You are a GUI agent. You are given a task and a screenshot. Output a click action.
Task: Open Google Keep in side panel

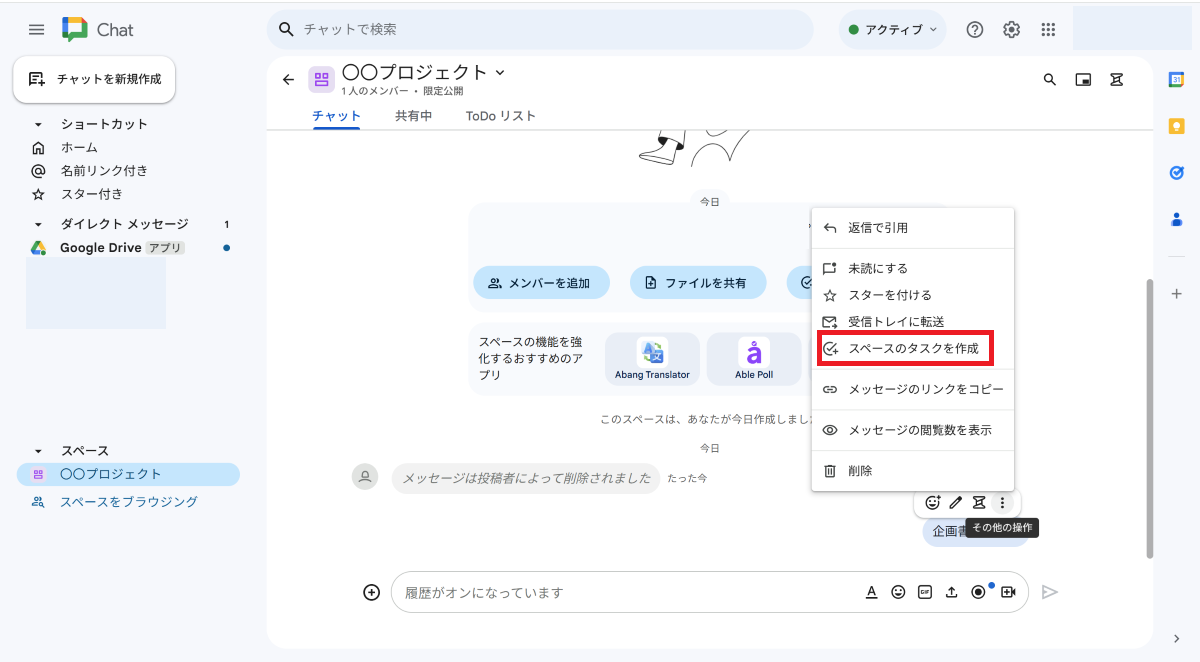(1177, 126)
